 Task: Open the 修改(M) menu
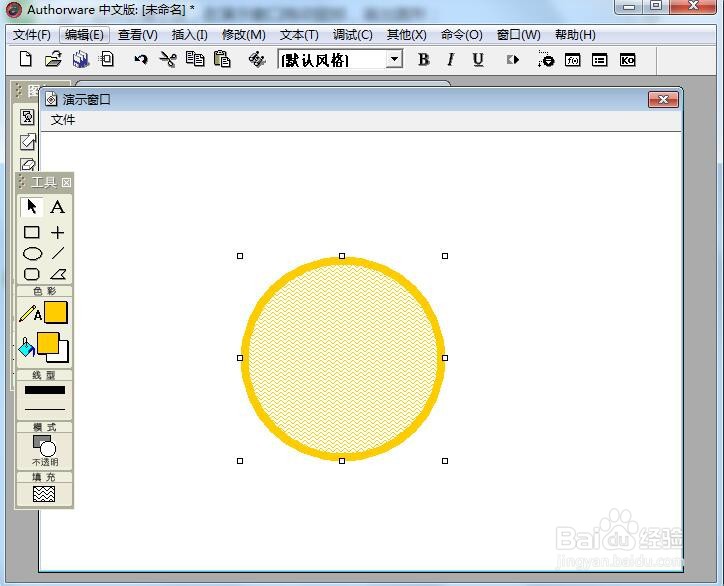pyautogui.click(x=243, y=35)
